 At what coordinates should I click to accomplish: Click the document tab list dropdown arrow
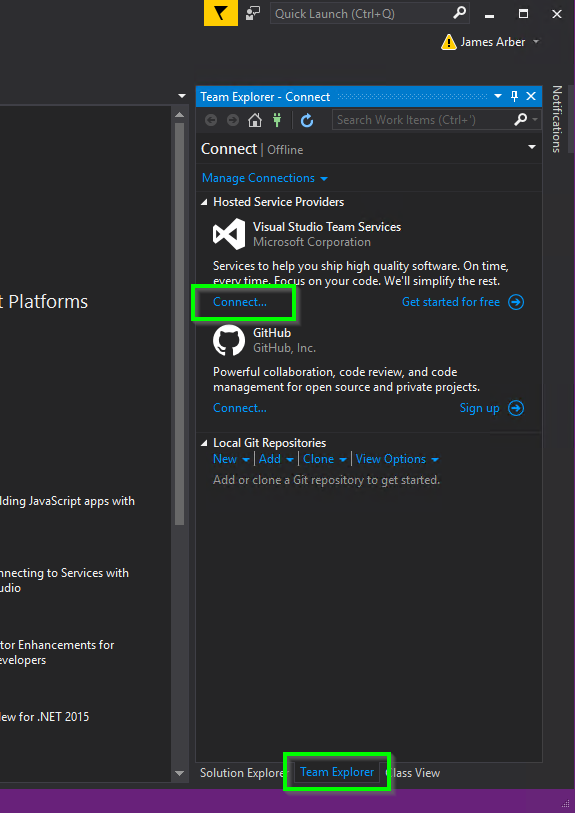181,96
